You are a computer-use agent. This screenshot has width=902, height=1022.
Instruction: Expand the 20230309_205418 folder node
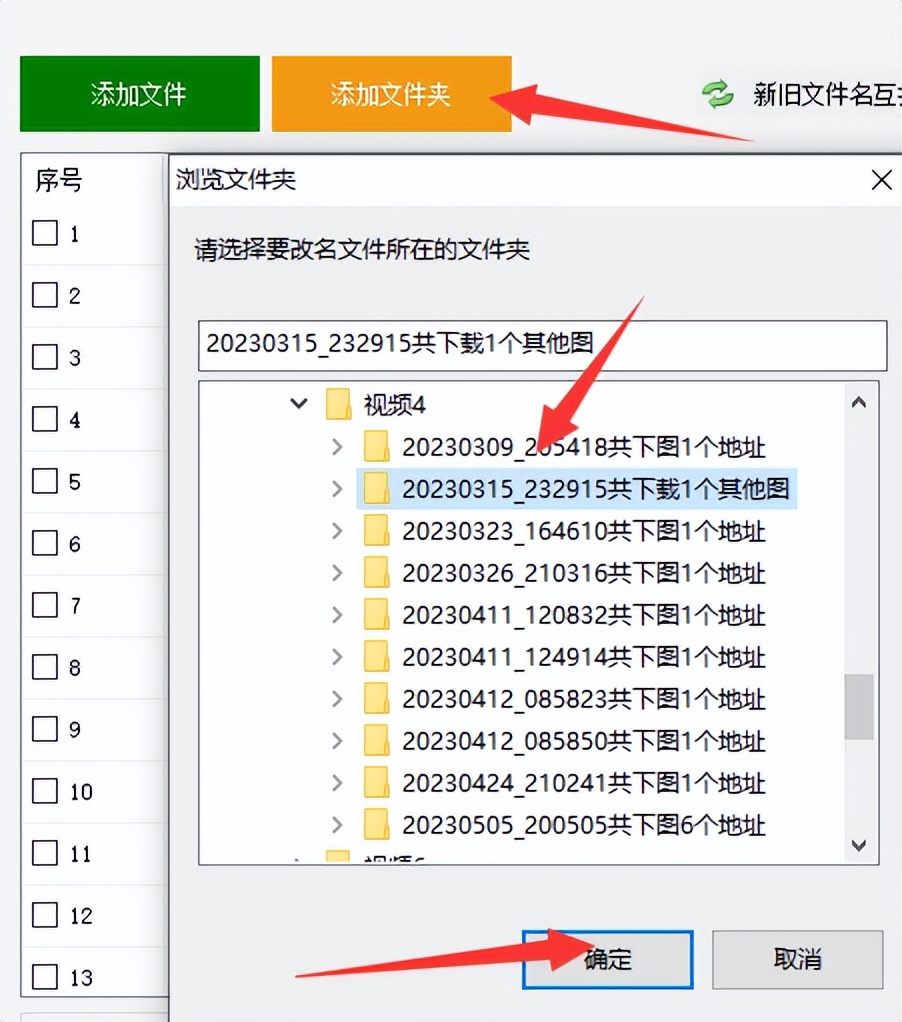[x=337, y=447]
